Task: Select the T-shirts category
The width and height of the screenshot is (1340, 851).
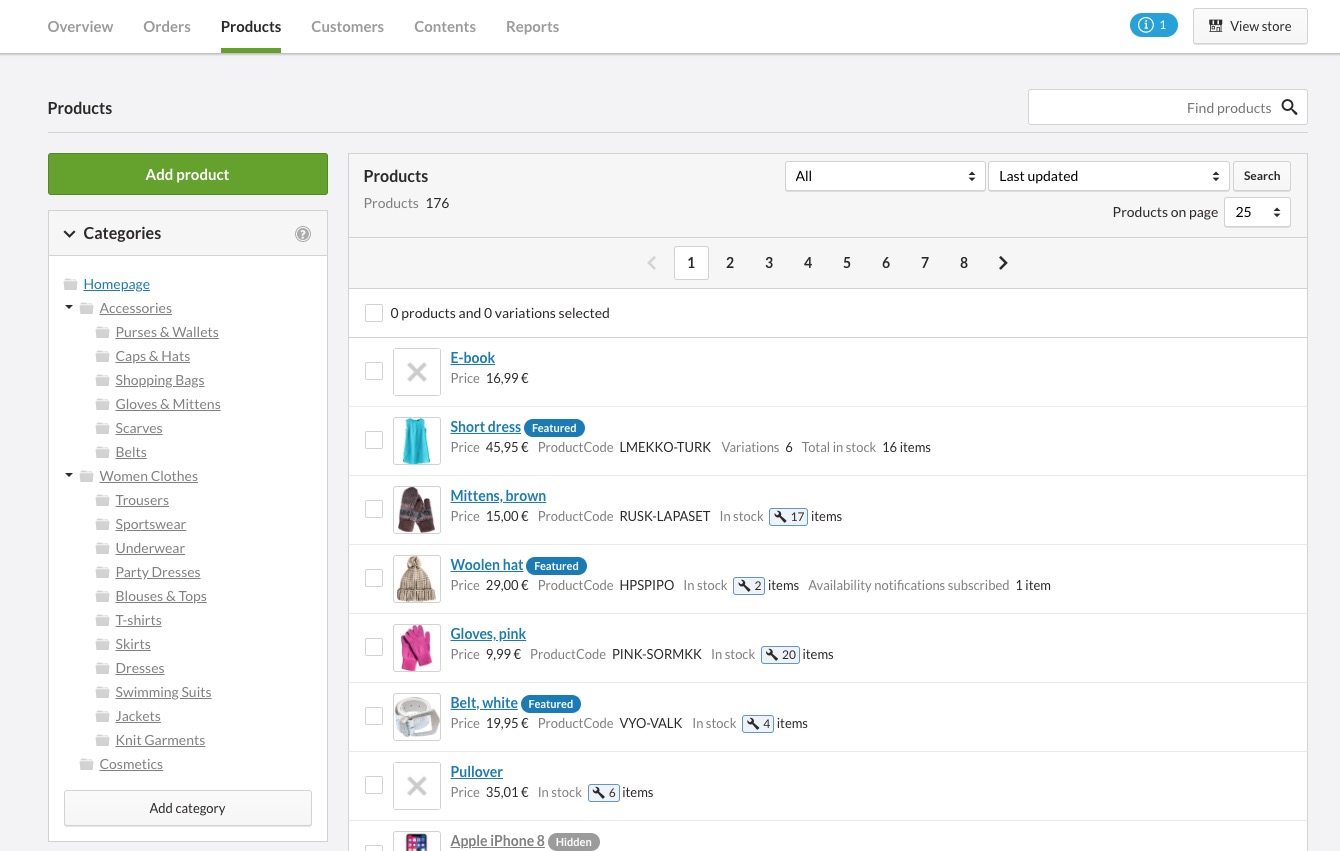Action: tap(138, 621)
